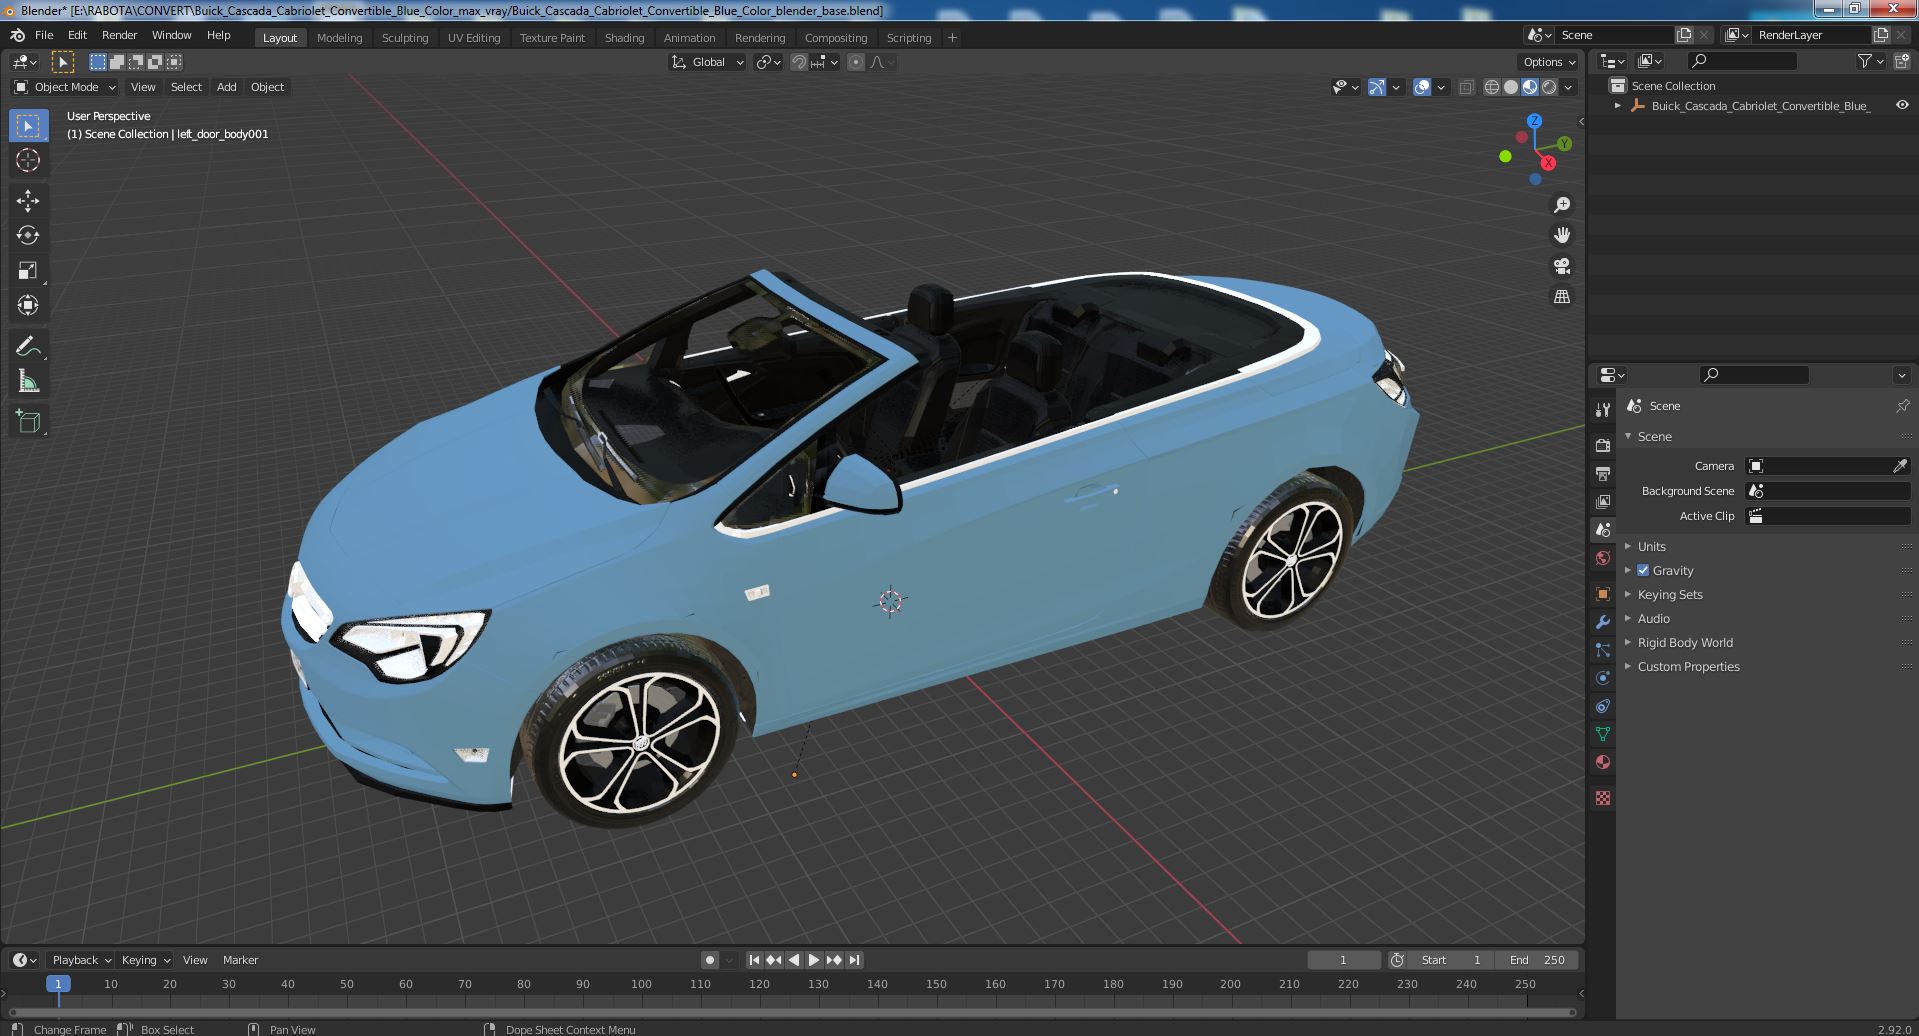1919x1036 pixels.
Task: Expand the Audio panel
Action: coord(1653,618)
